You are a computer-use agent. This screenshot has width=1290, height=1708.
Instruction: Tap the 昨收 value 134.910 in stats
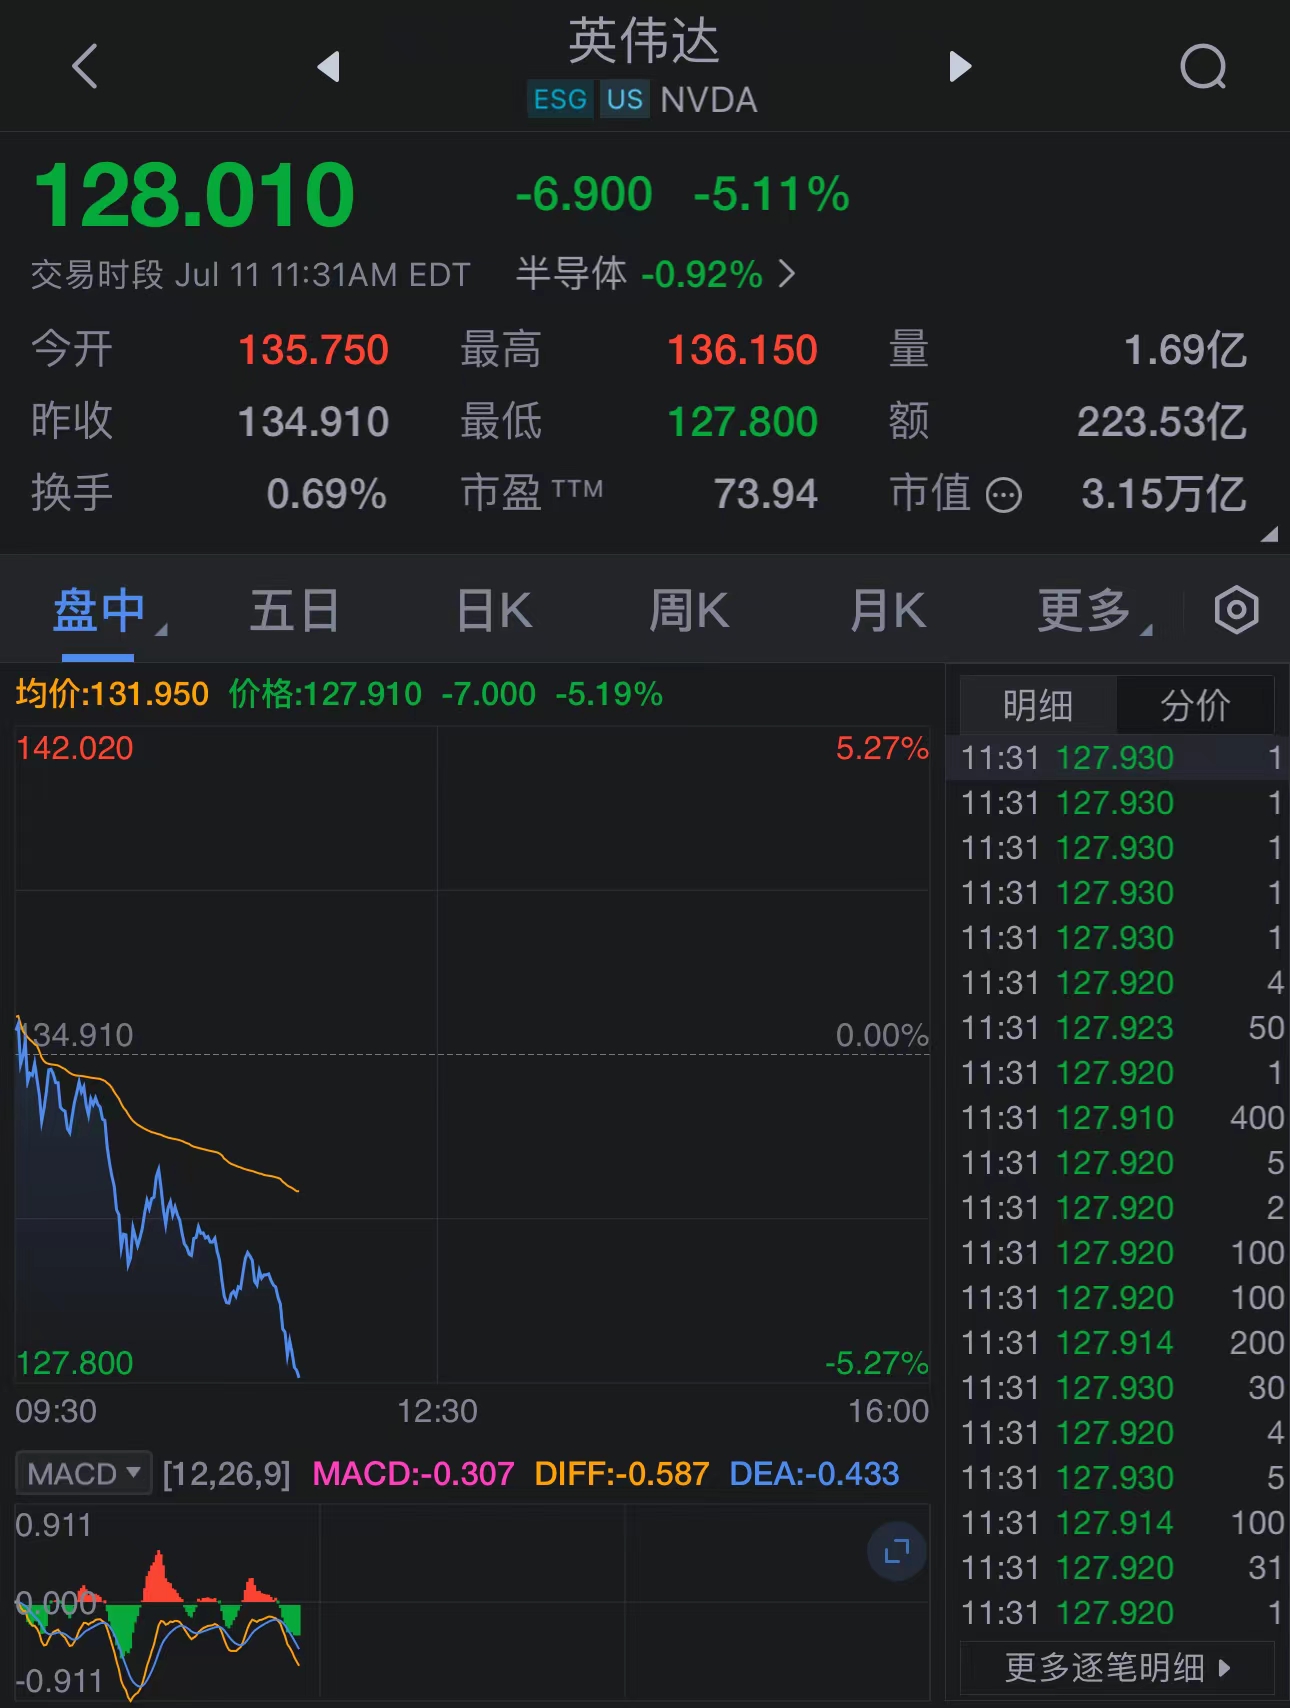coord(313,422)
